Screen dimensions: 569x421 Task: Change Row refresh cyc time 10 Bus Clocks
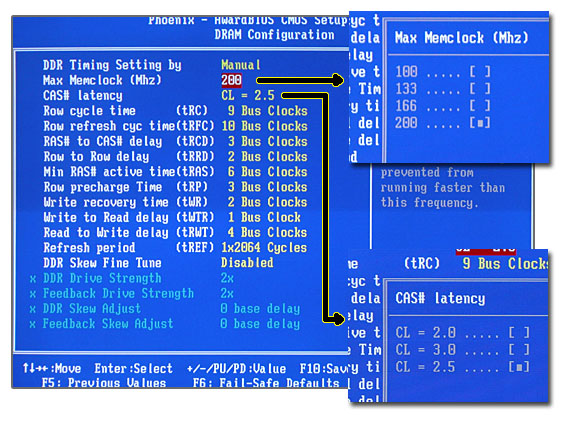coord(265,126)
